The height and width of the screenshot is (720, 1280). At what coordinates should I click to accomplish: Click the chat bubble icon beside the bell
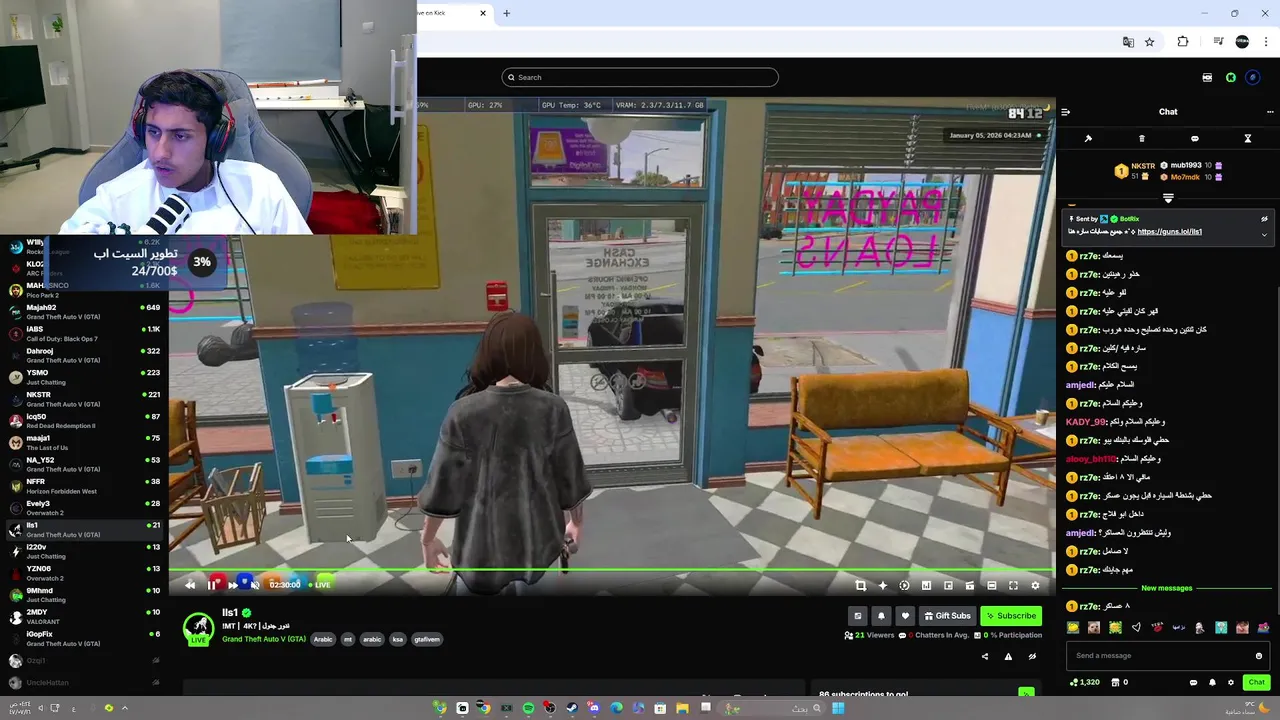(x=1193, y=682)
